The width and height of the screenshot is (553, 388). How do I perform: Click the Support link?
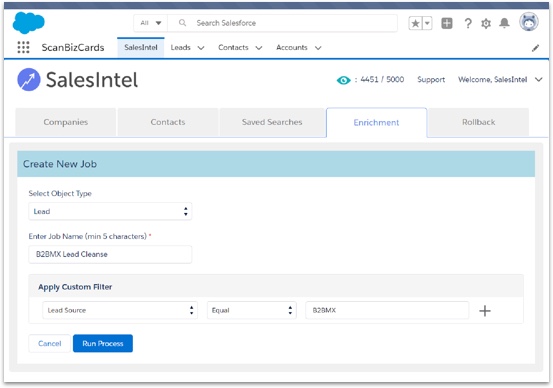[431, 80]
